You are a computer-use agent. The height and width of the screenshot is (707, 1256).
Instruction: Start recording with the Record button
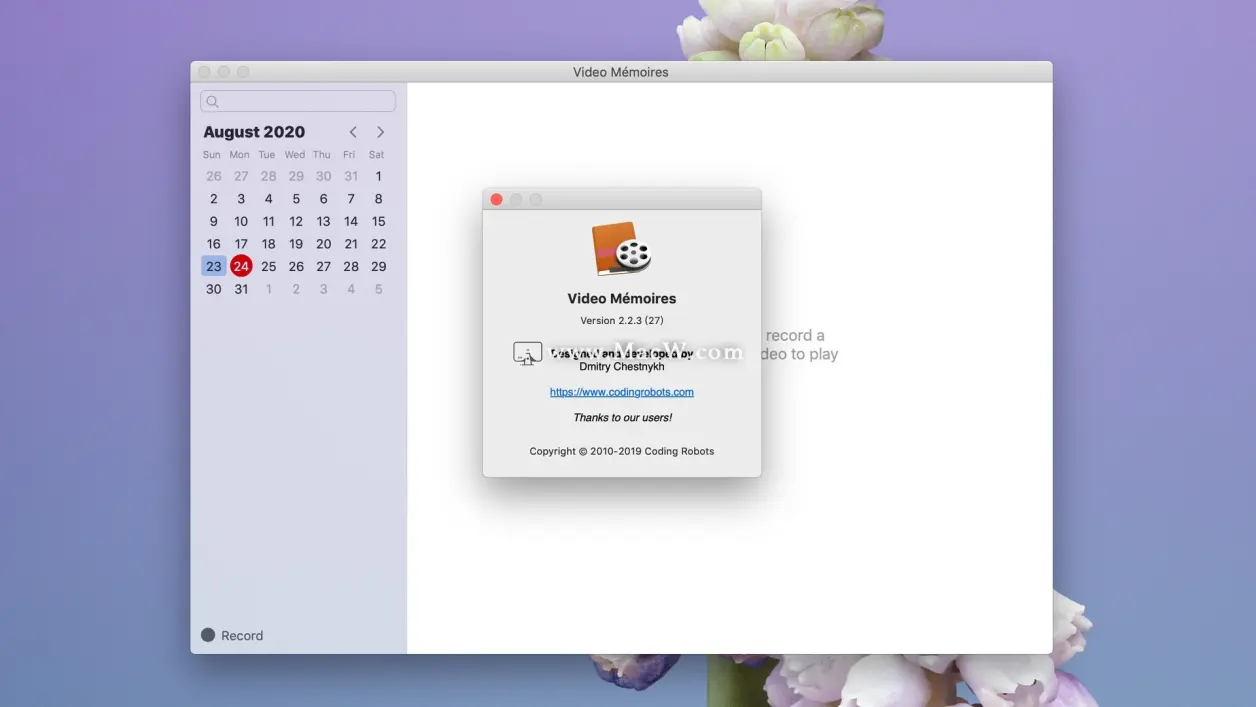point(232,635)
